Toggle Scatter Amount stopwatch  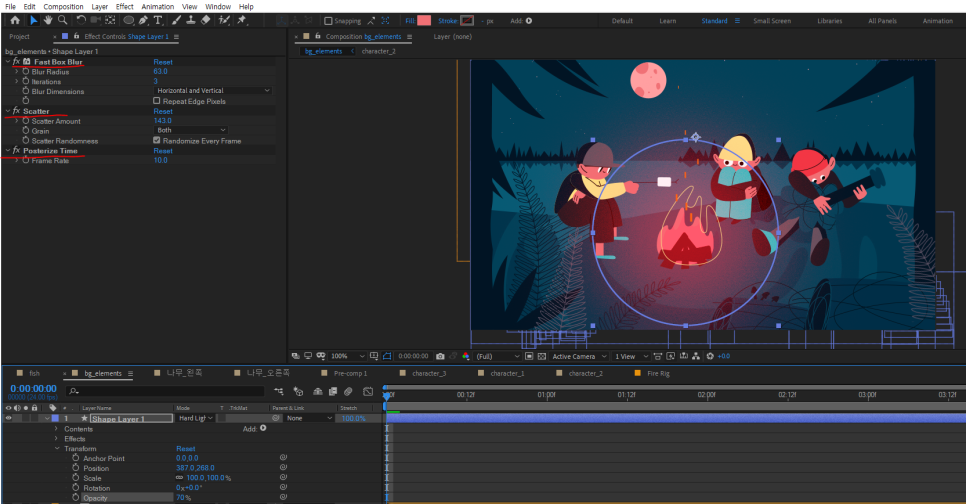25,121
